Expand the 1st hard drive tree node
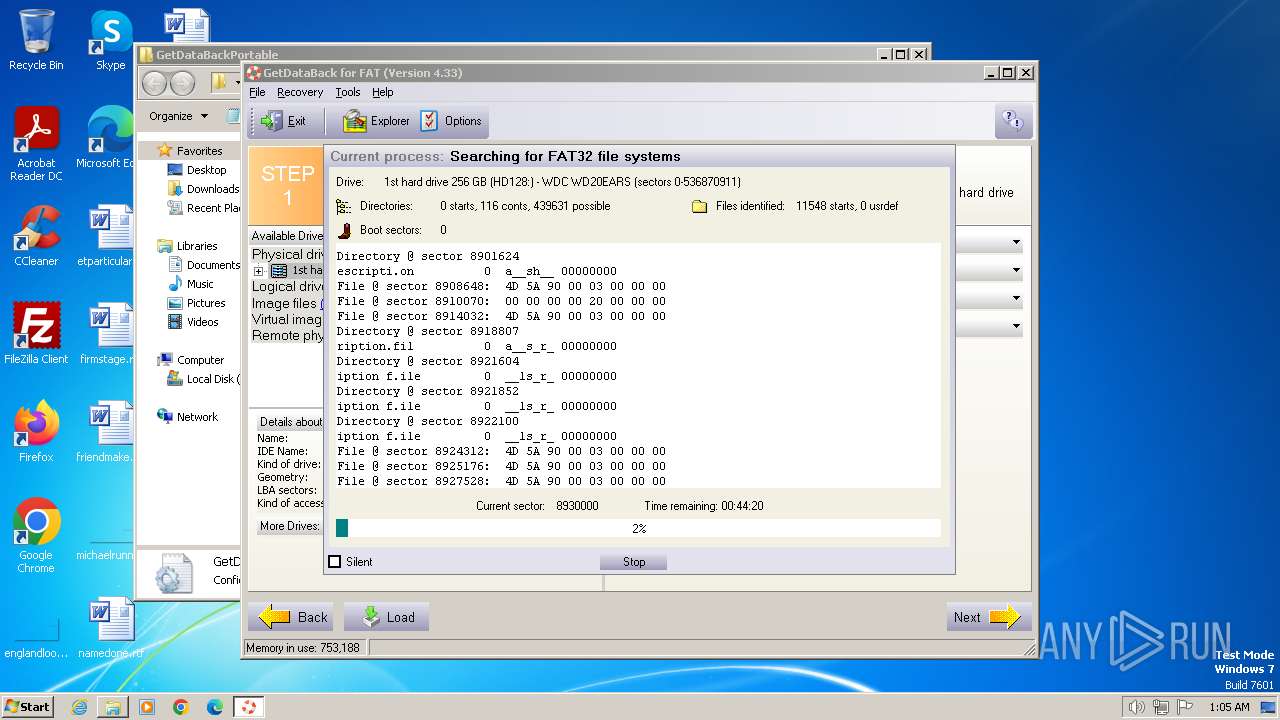This screenshot has height=720, width=1280. (x=258, y=271)
